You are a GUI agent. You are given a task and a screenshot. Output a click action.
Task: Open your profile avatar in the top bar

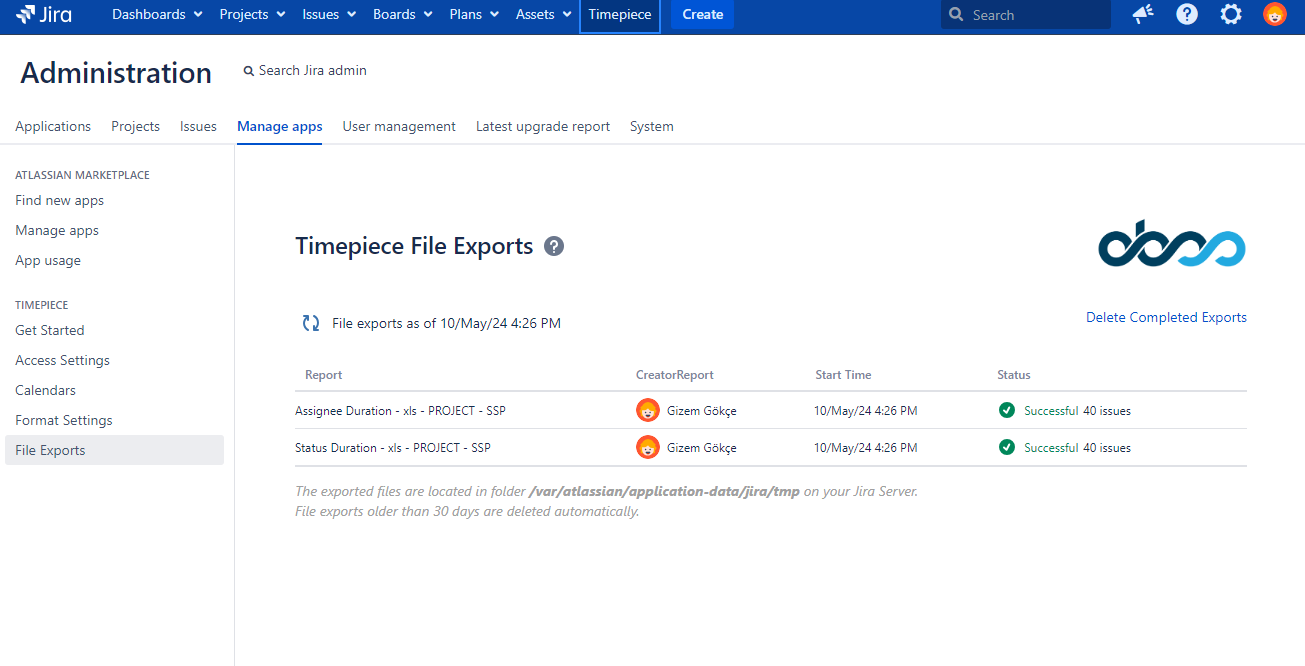pyautogui.click(x=1273, y=14)
